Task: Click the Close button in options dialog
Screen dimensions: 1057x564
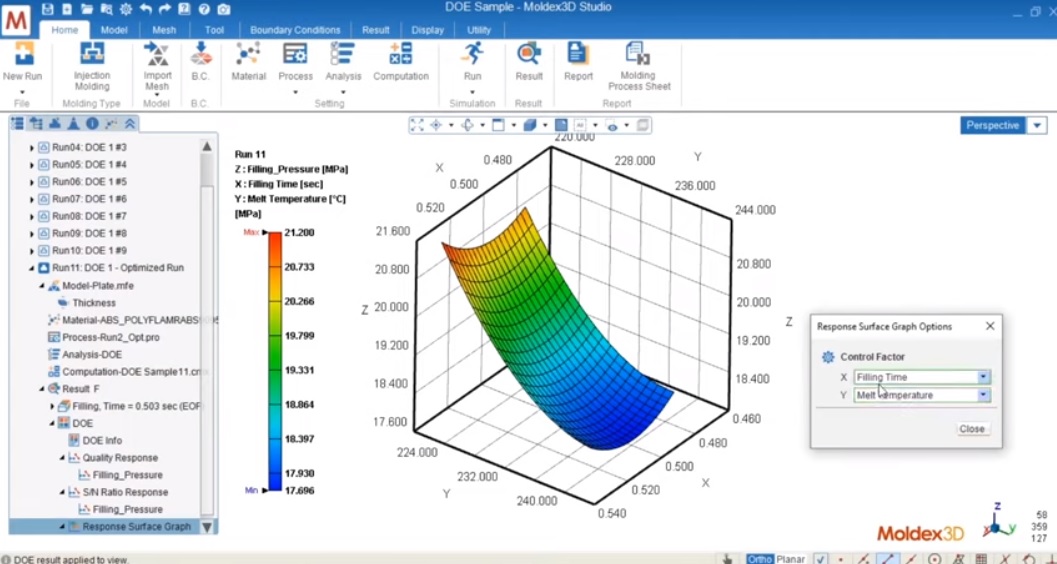Action: coord(971,429)
